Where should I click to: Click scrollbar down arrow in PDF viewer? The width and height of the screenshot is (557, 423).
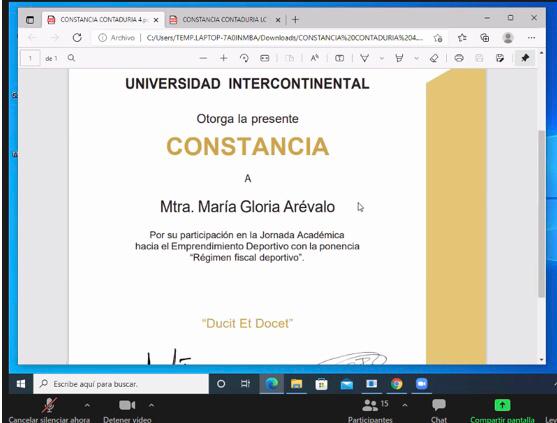541,359
